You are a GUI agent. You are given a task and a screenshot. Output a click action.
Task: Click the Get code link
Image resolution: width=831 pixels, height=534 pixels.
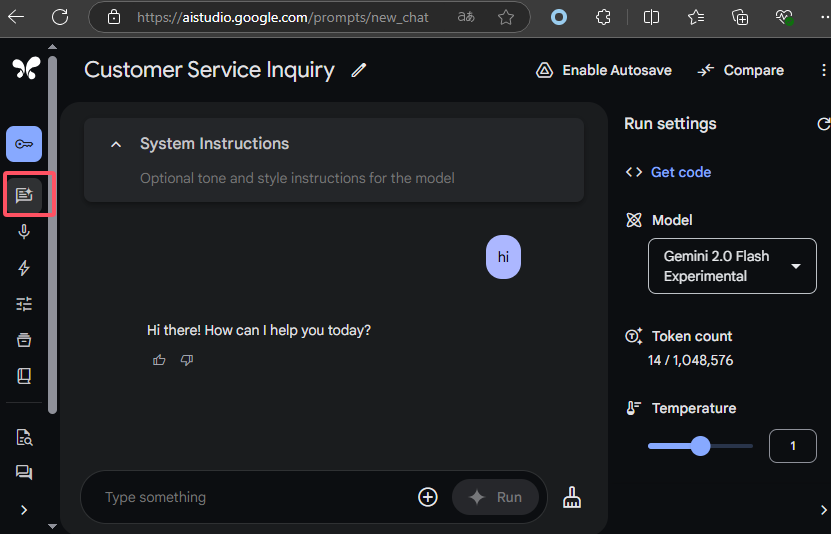click(x=680, y=172)
